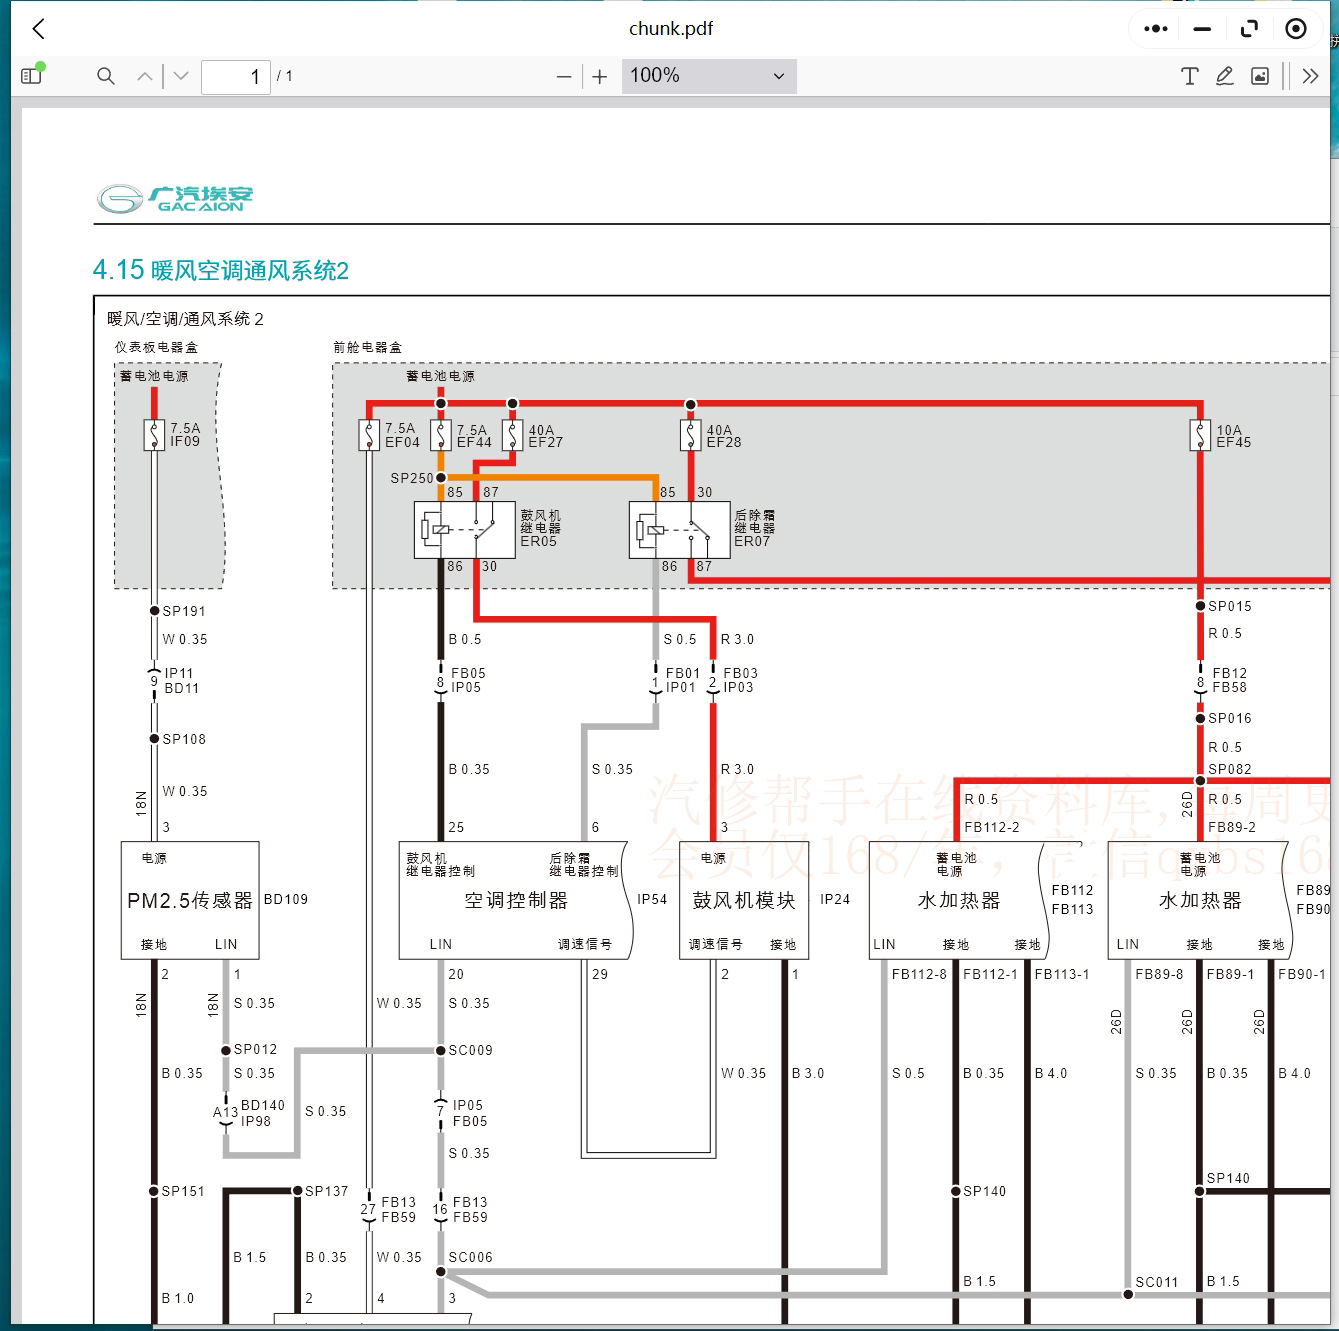Click the insert image tool
The height and width of the screenshot is (1331, 1339).
point(1260,75)
